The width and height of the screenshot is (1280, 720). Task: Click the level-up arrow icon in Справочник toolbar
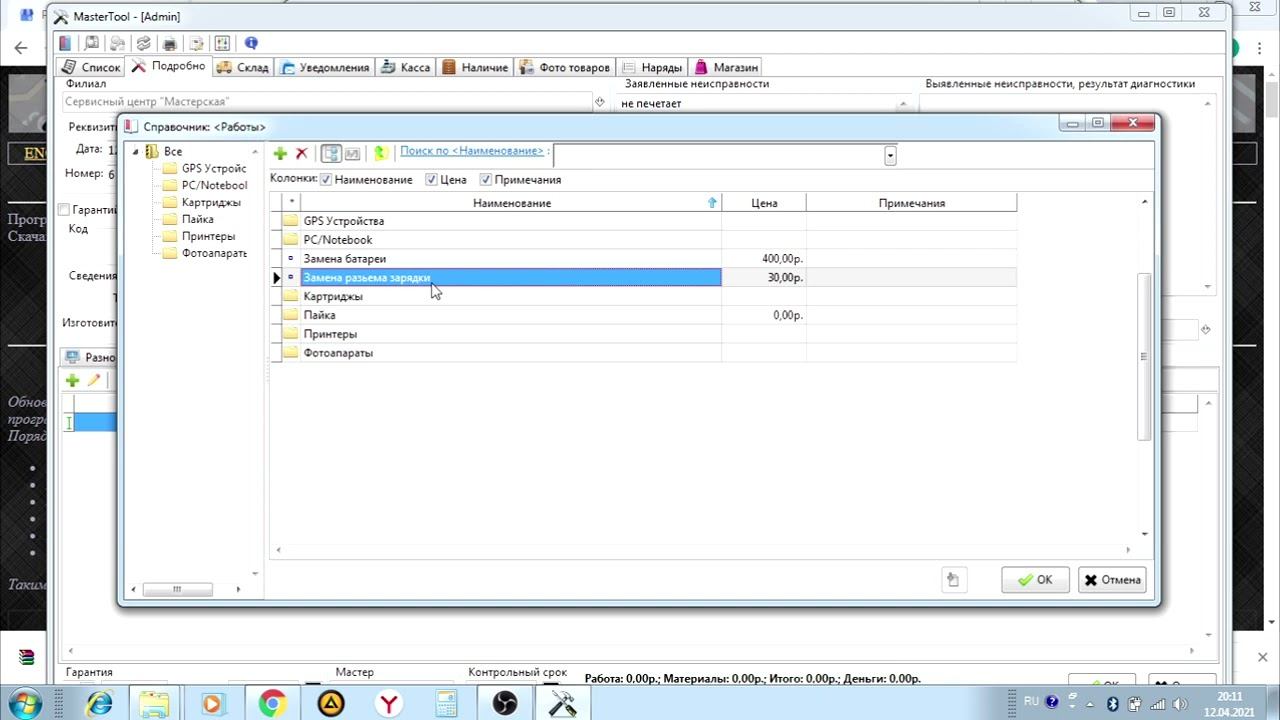pyautogui.click(x=380, y=153)
